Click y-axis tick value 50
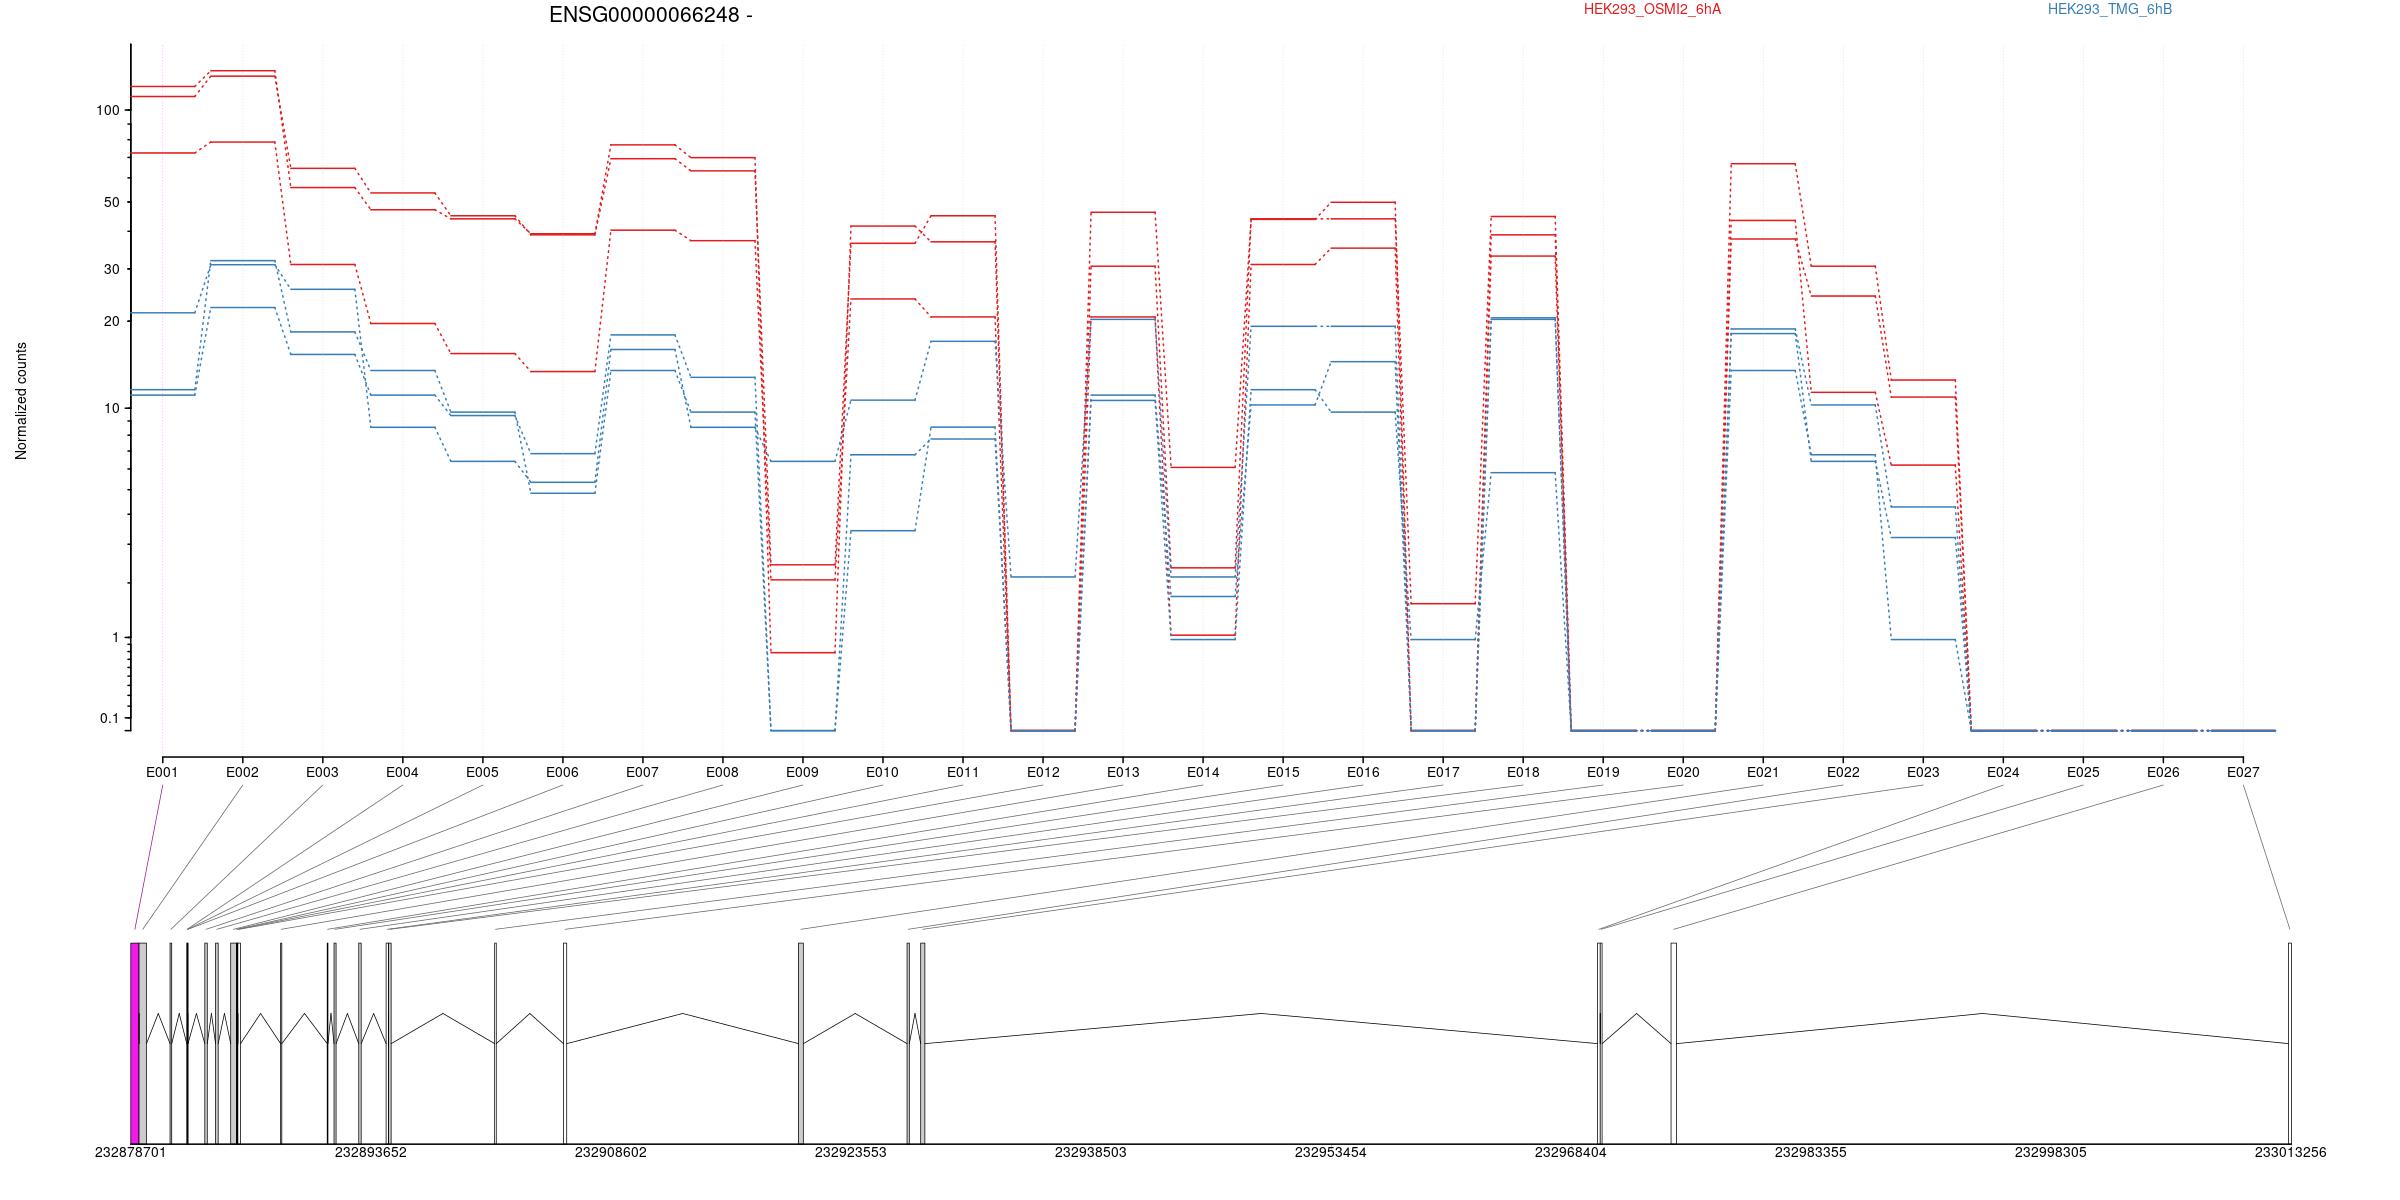The height and width of the screenshot is (1200, 2400). coord(112,202)
